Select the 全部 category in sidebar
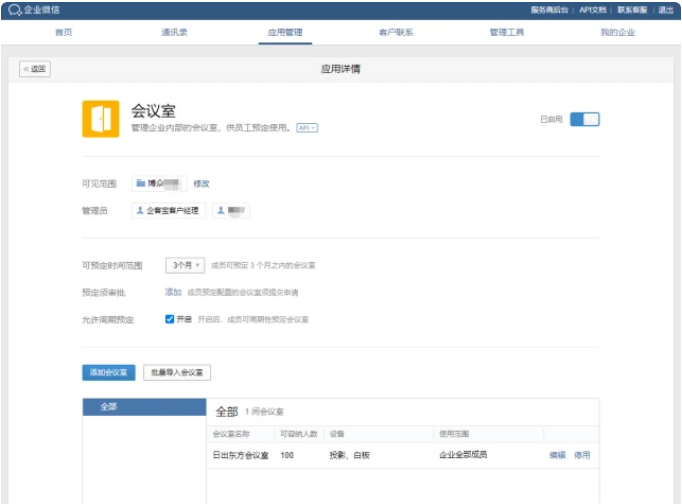The width and height of the screenshot is (682, 504). tap(144, 407)
